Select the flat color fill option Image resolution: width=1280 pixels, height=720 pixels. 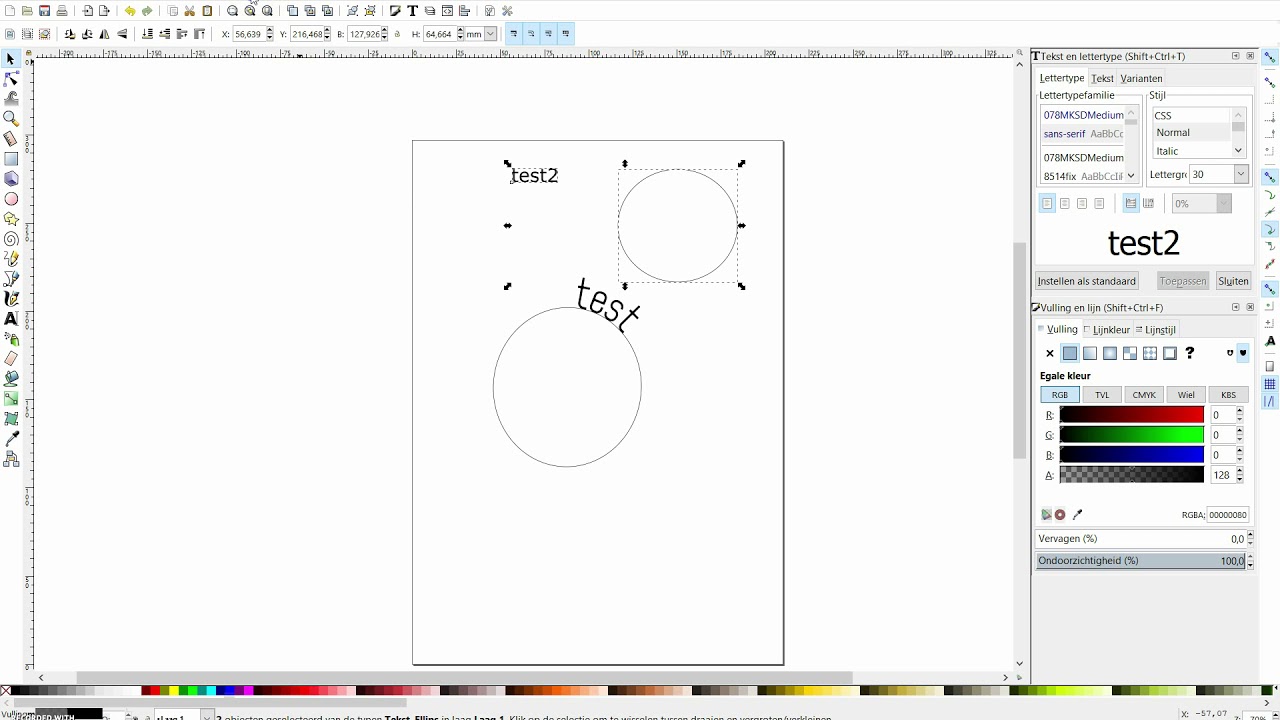[1070, 353]
